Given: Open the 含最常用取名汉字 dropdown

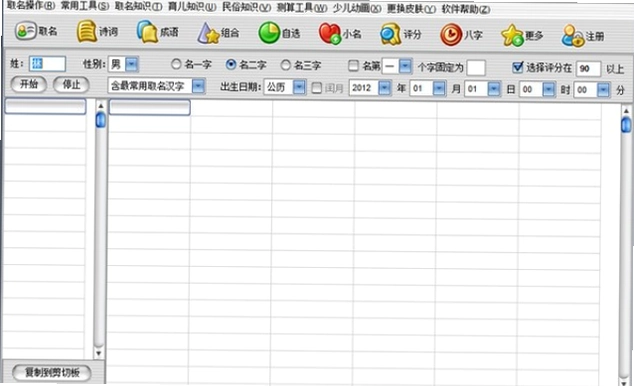Looking at the screenshot, I should [x=198, y=86].
